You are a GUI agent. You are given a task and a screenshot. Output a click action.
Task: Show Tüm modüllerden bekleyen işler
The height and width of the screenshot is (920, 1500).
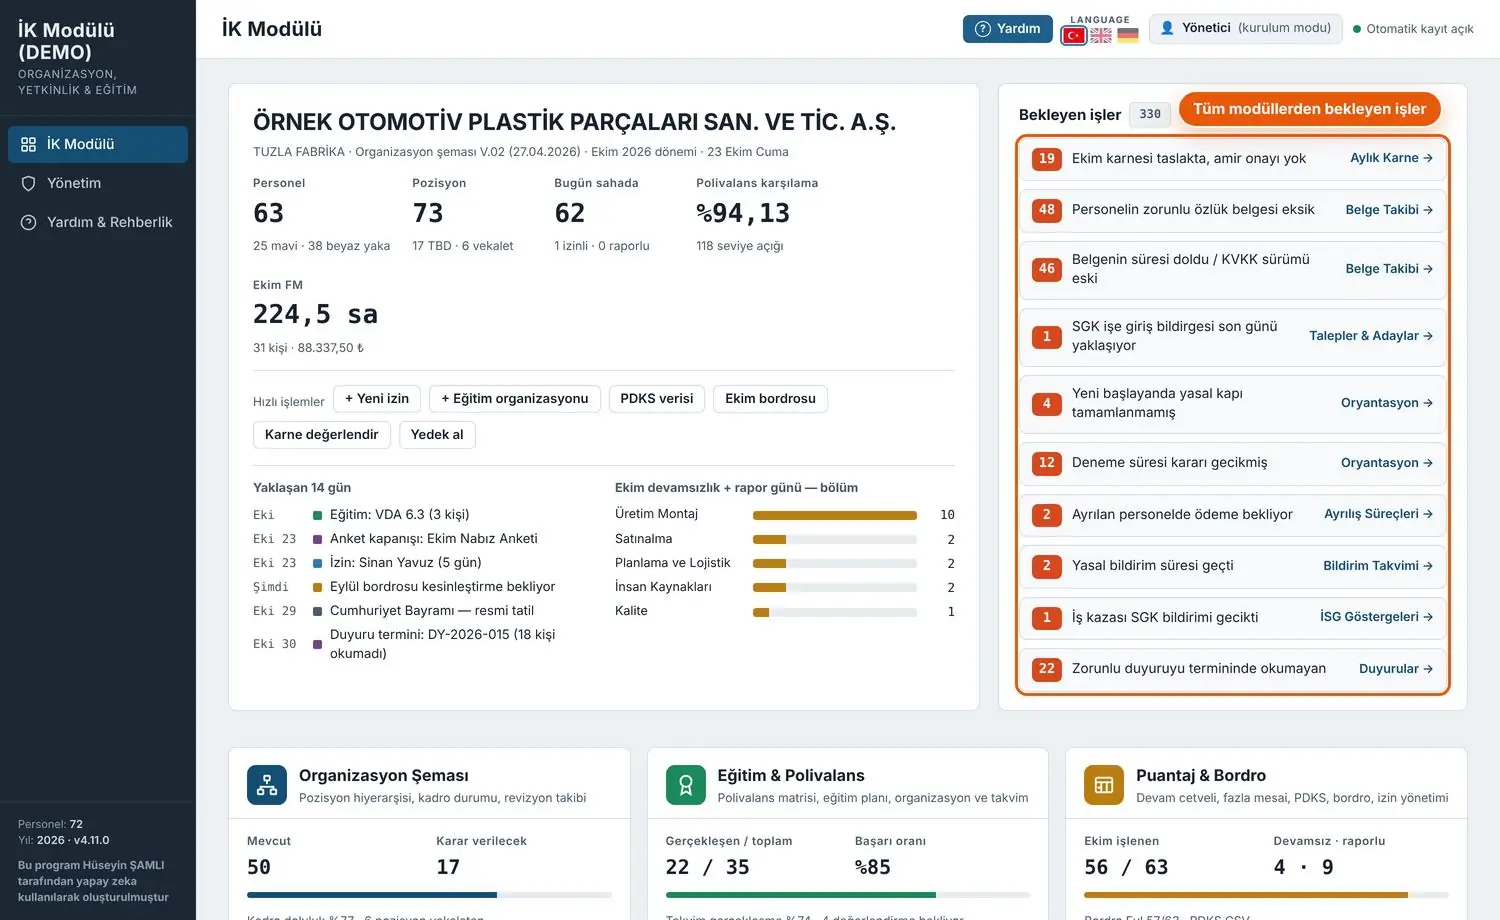(x=1310, y=109)
